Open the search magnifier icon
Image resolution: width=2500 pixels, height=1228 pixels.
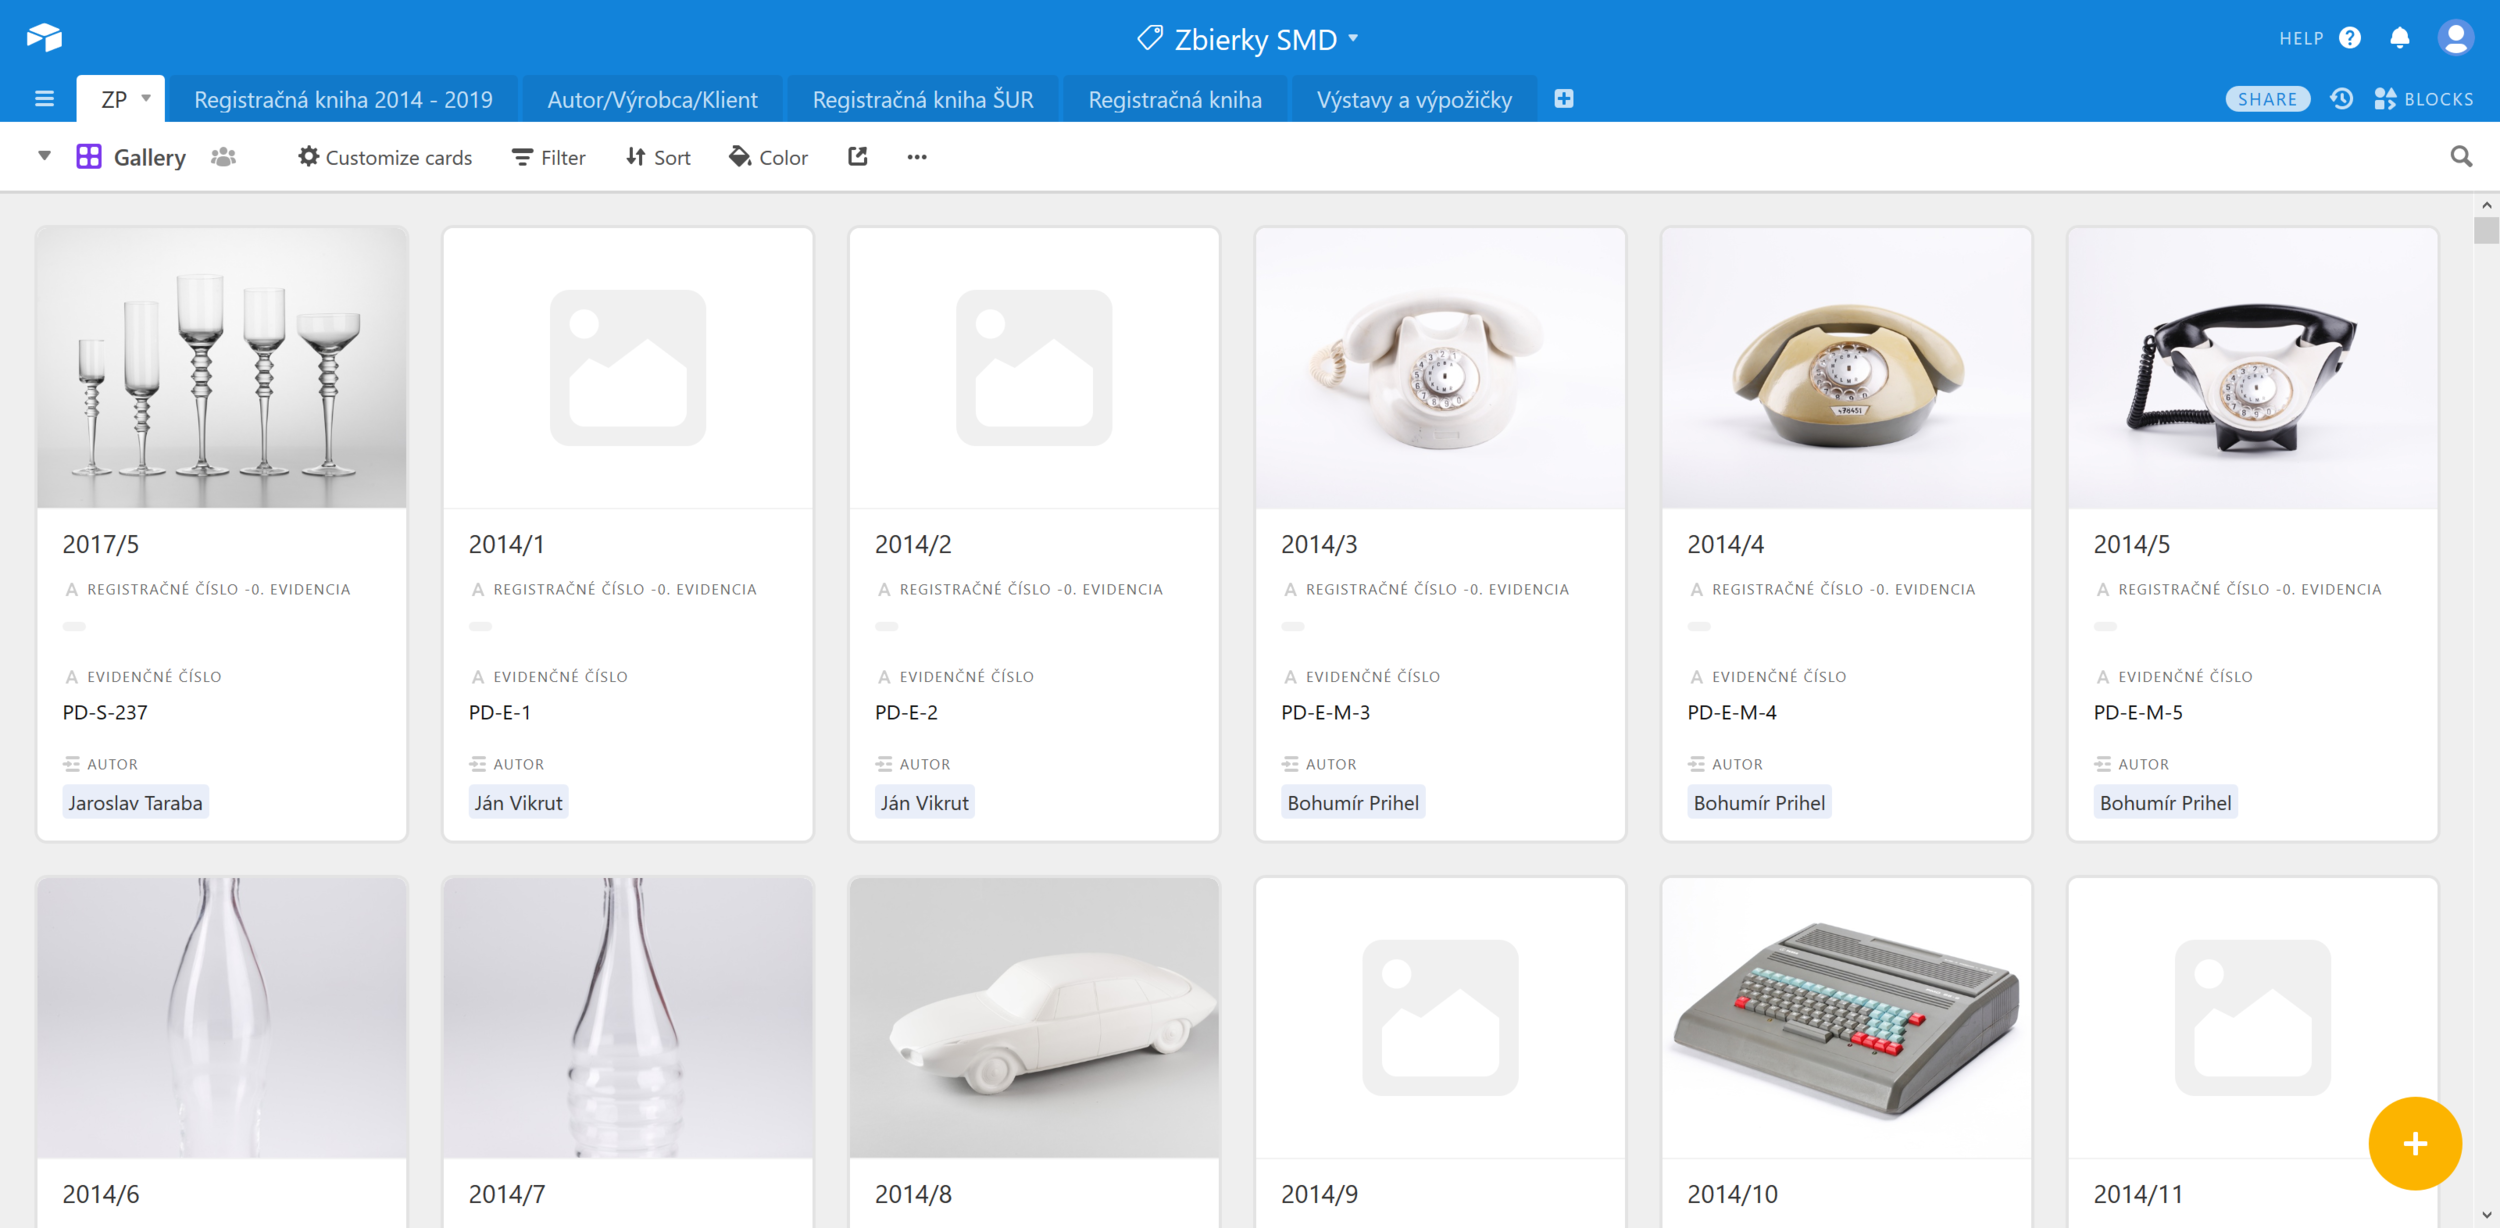tap(2461, 157)
